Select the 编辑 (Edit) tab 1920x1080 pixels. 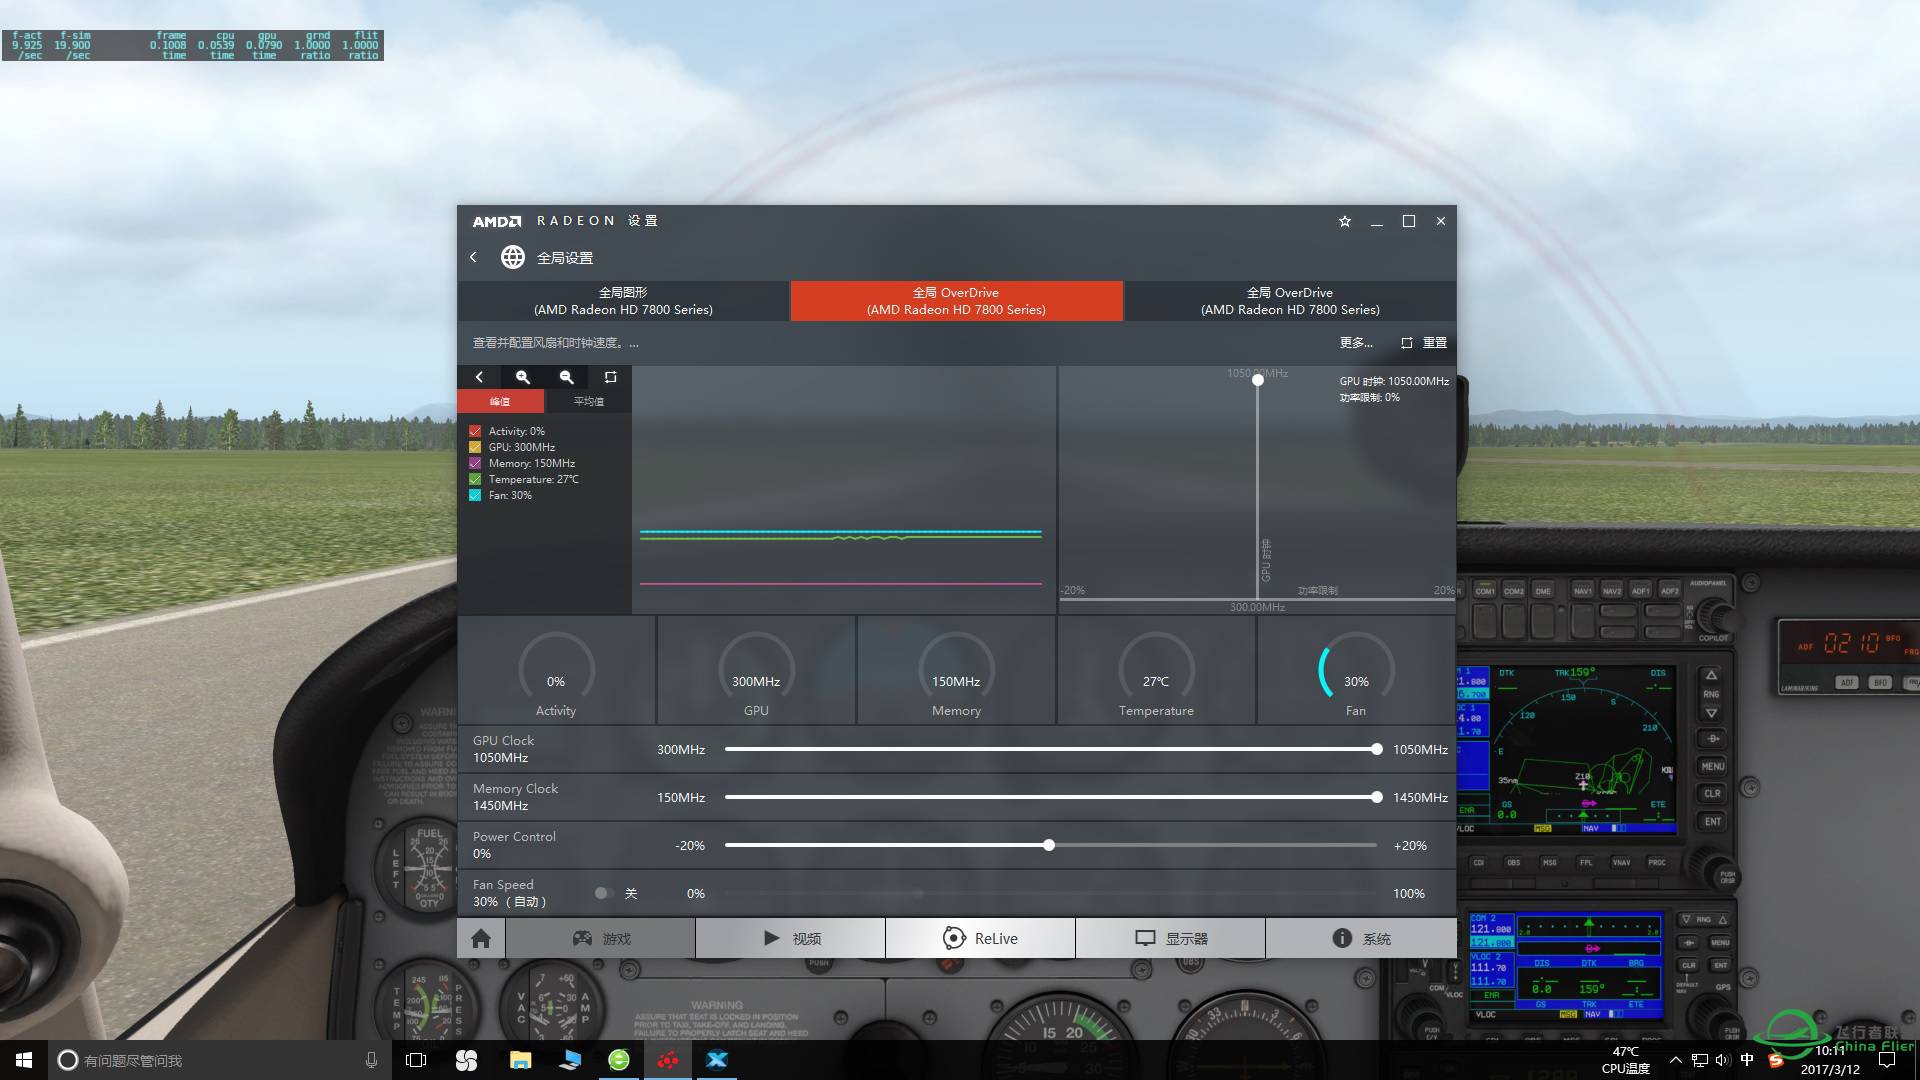point(501,401)
